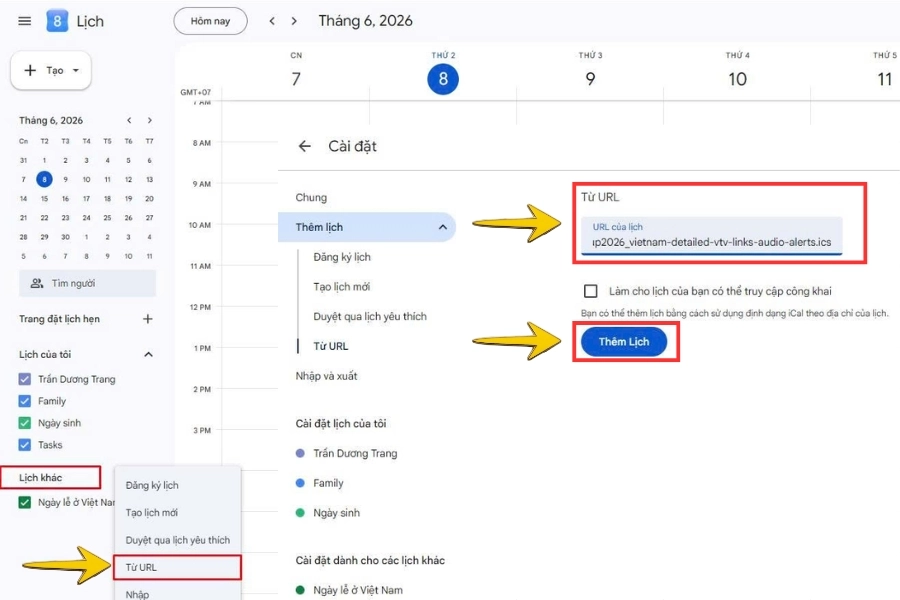Add a new Trang đặt lịch hẹn

point(148,319)
